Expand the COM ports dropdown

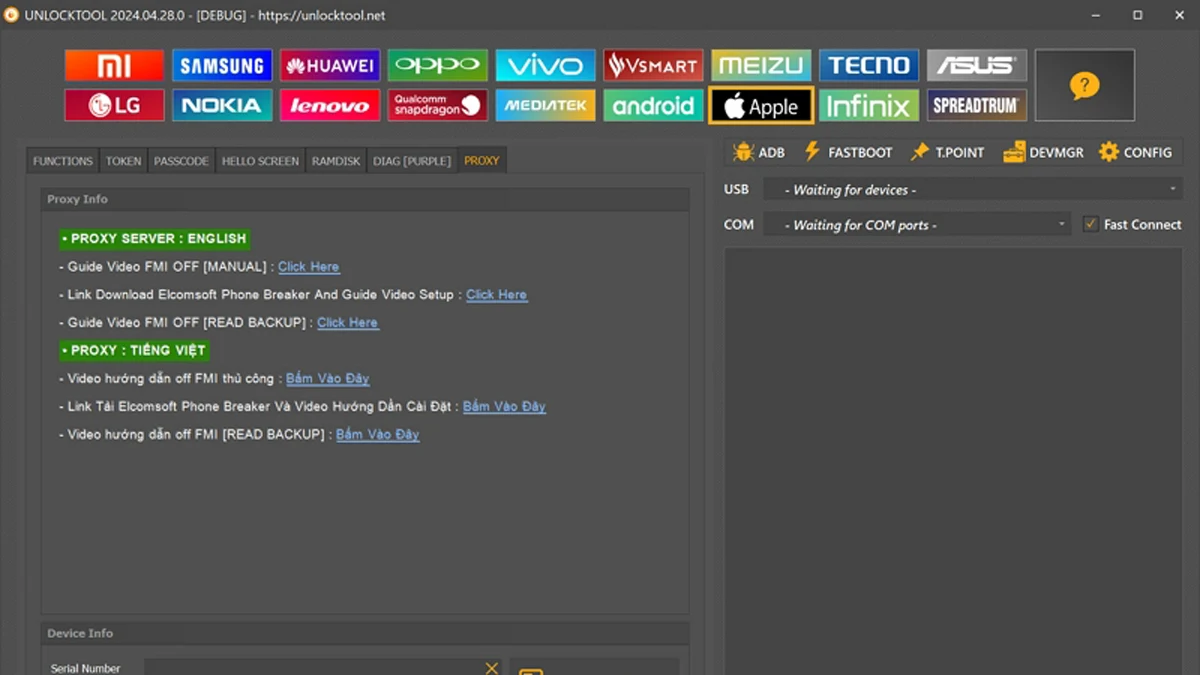916,225
